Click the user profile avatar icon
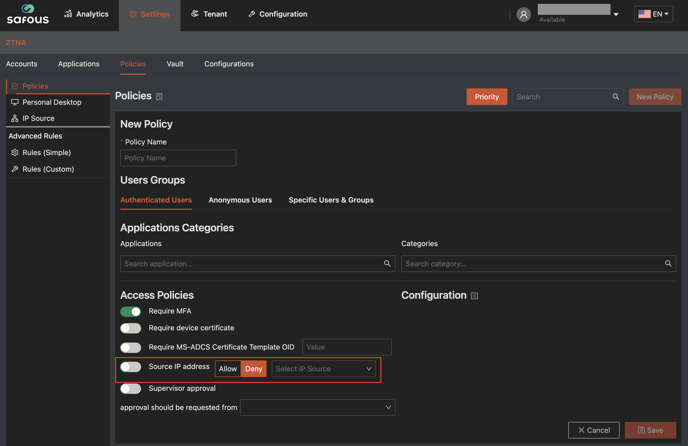Viewport: 688px width, 446px height. pyautogui.click(x=523, y=14)
